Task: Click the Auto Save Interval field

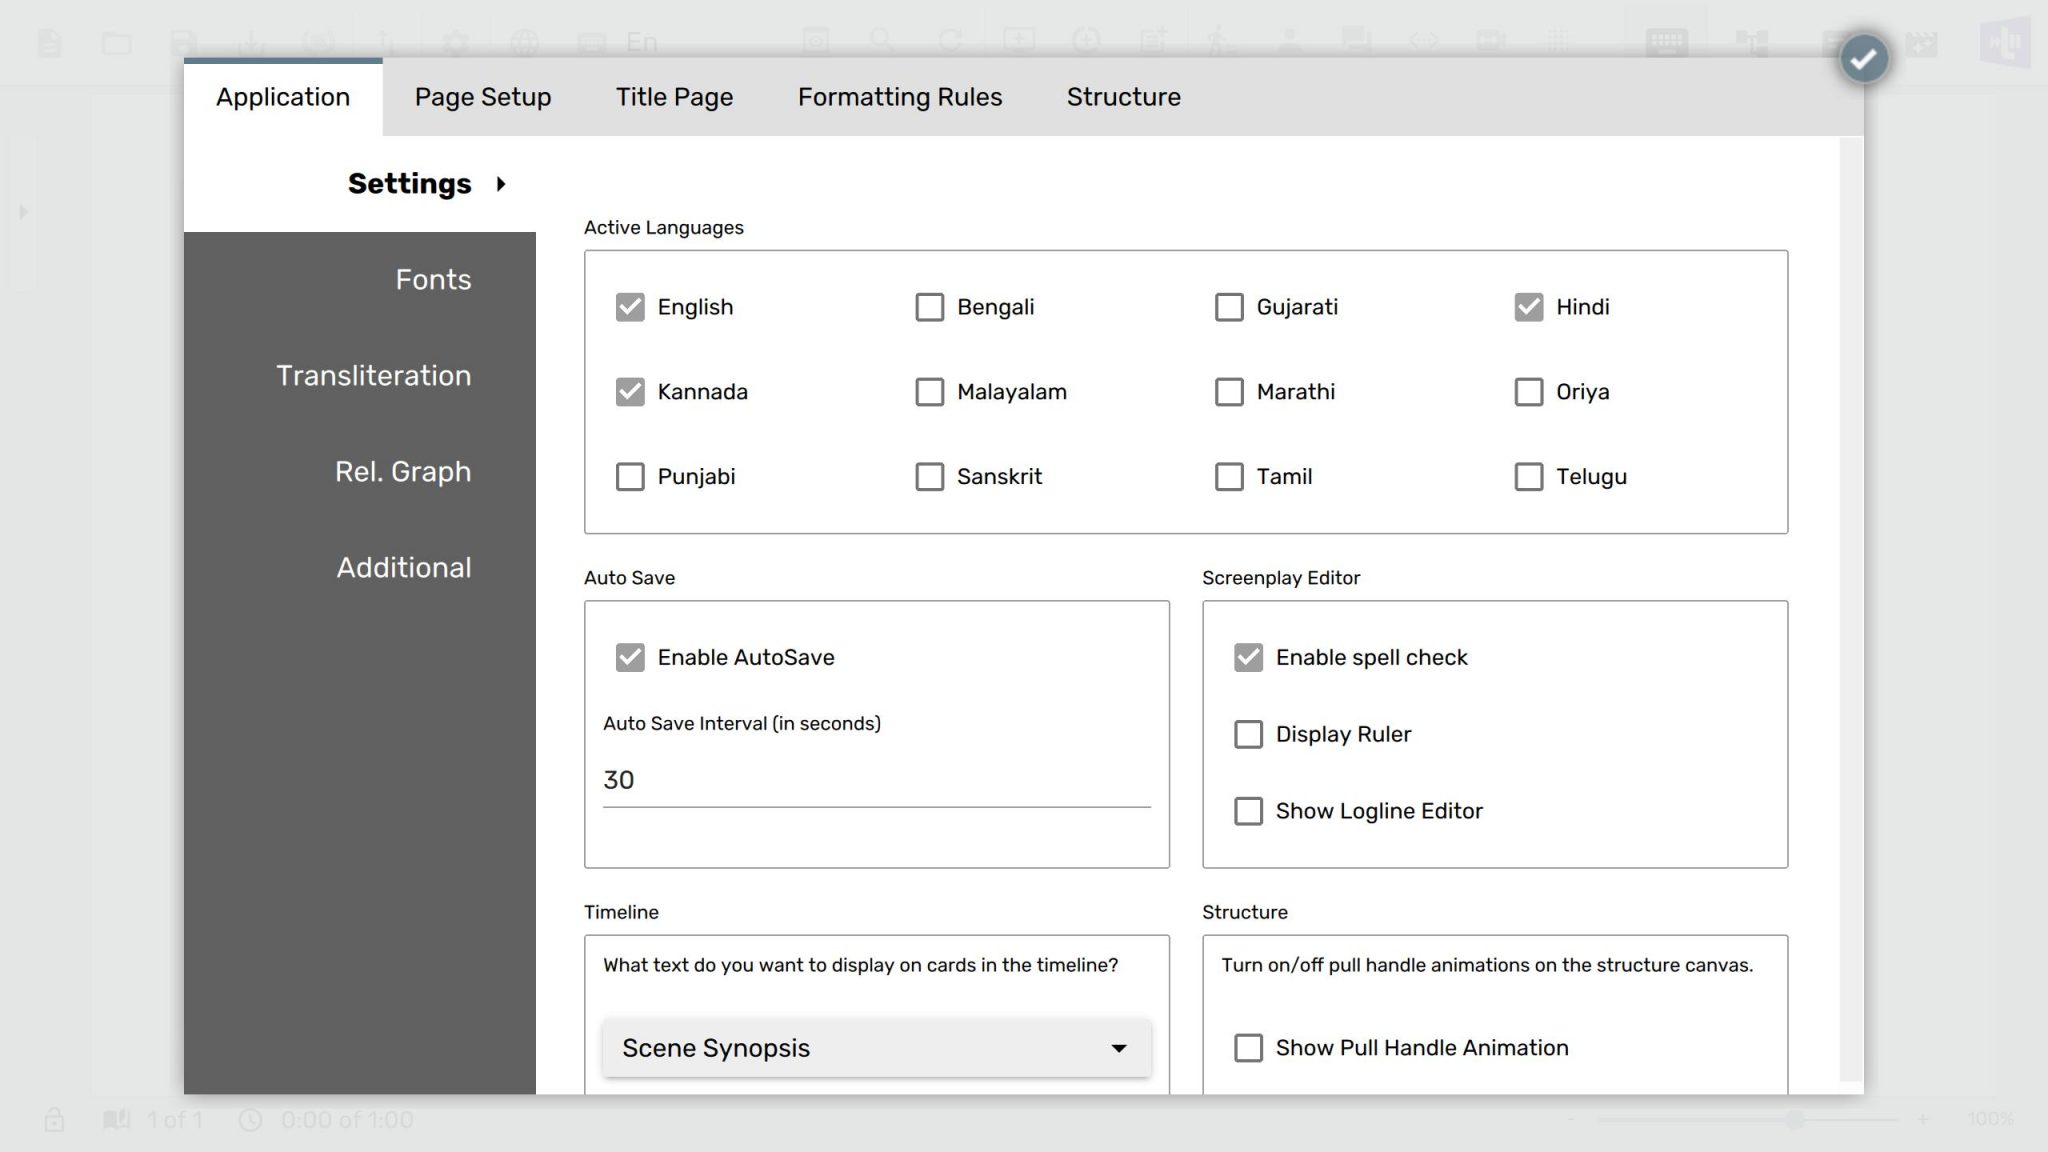Action: click(876, 780)
